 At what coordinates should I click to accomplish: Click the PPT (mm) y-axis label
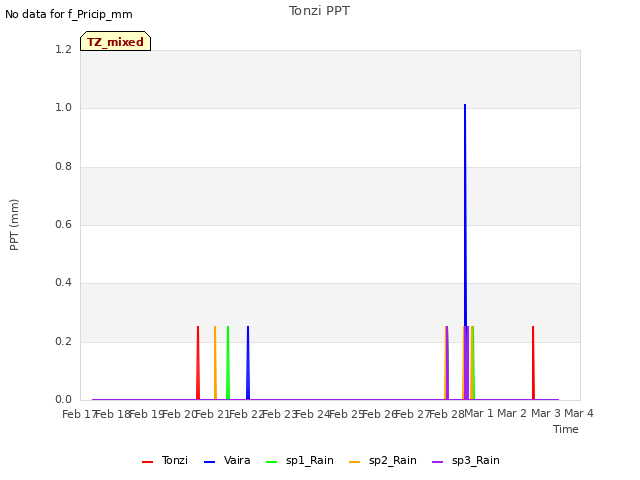[14, 224]
